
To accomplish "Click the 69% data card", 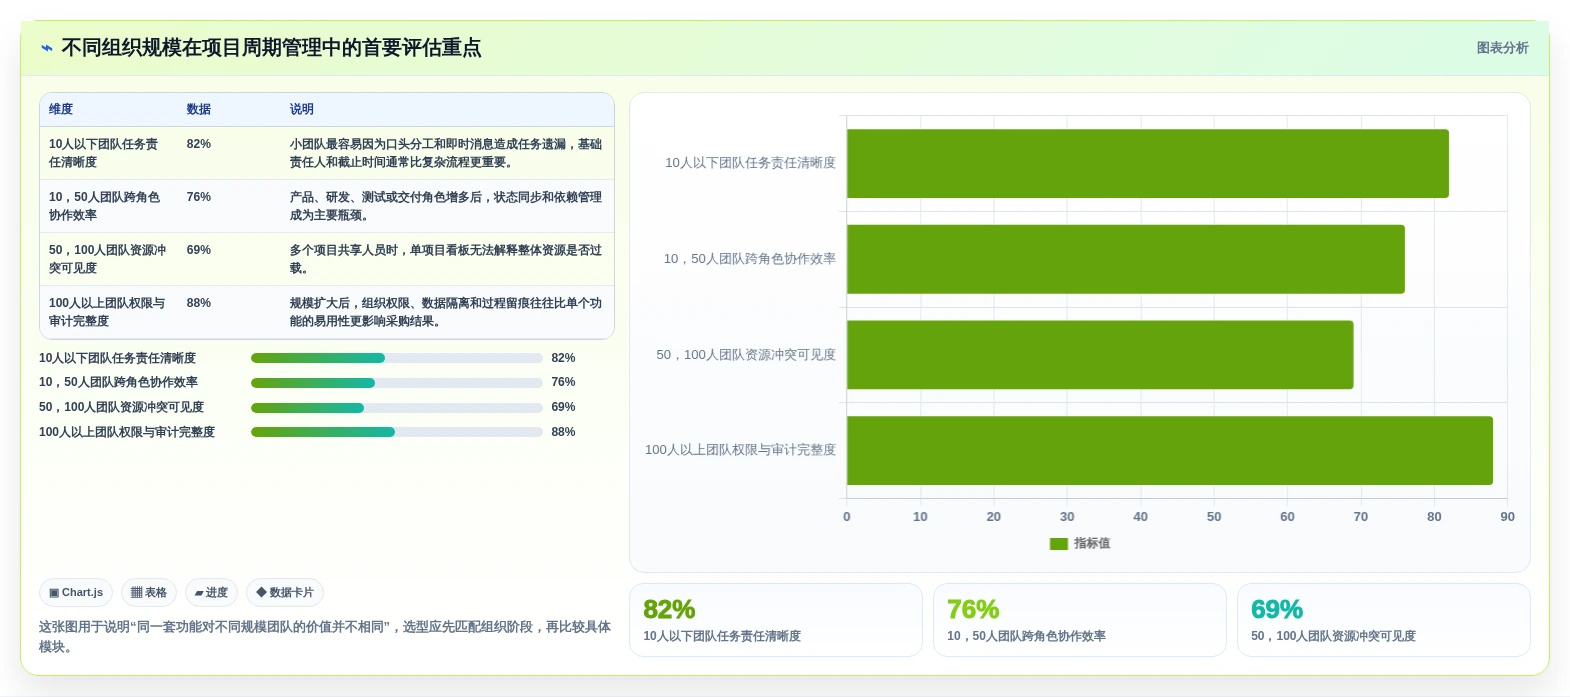I will (1384, 620).
